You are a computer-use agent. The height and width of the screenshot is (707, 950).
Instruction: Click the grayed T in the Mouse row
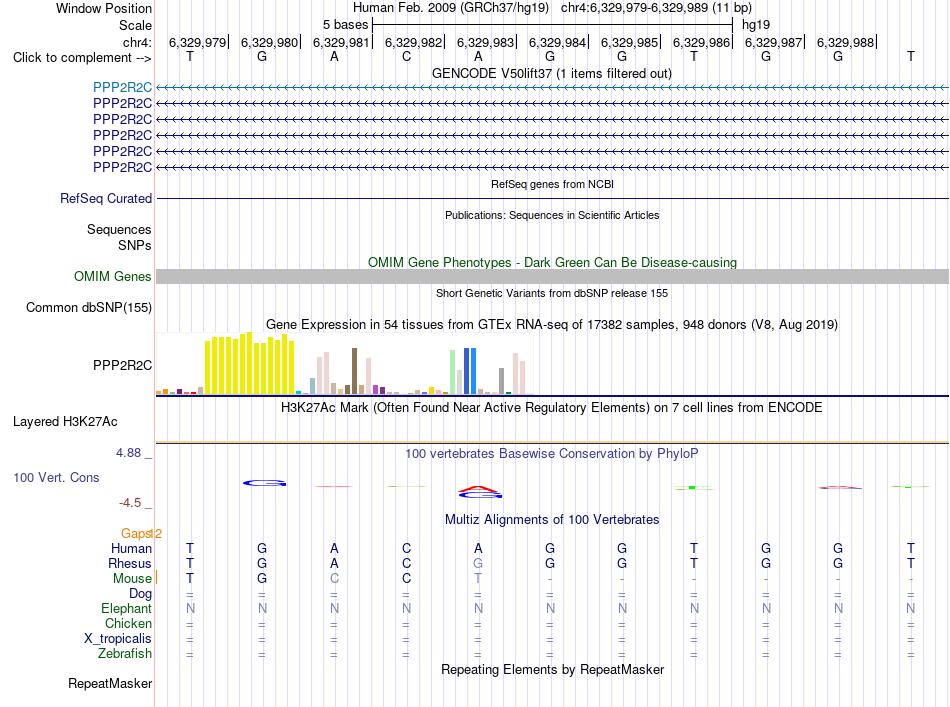478,579
